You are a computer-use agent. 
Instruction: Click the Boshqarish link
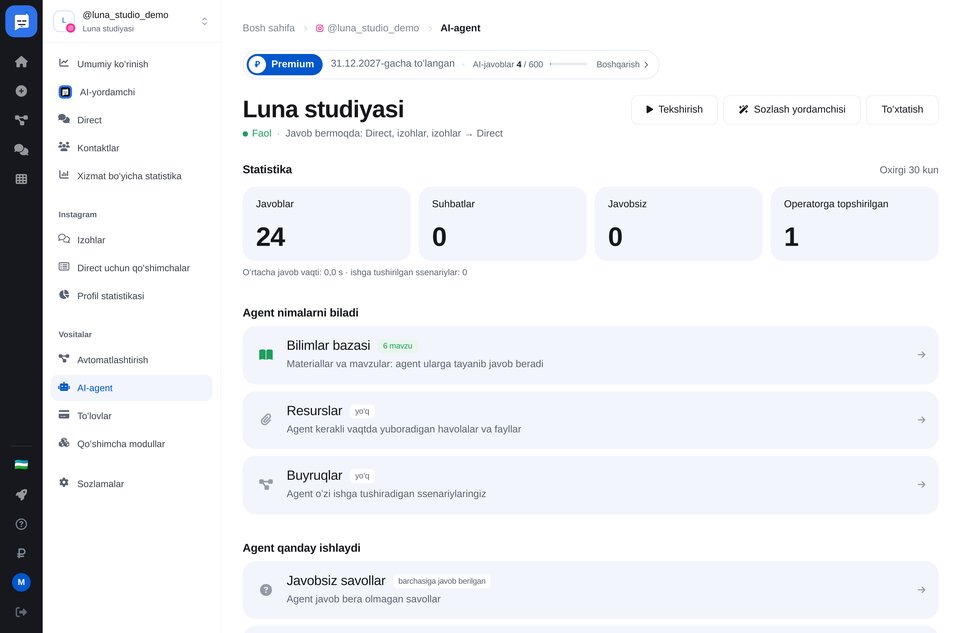click(622, 64)
